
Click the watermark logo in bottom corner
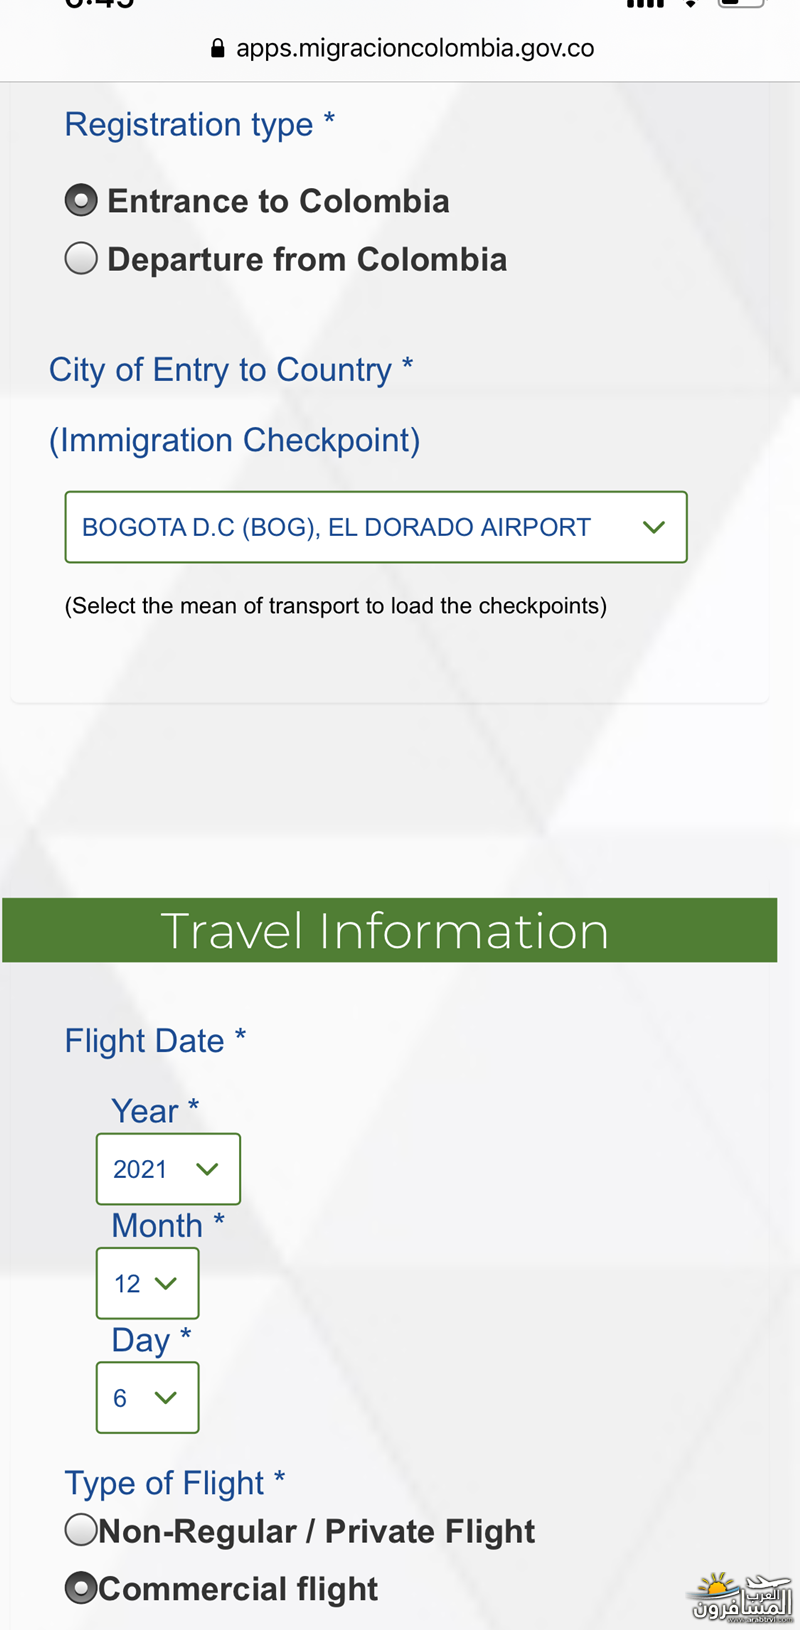tap(742, 1597)
